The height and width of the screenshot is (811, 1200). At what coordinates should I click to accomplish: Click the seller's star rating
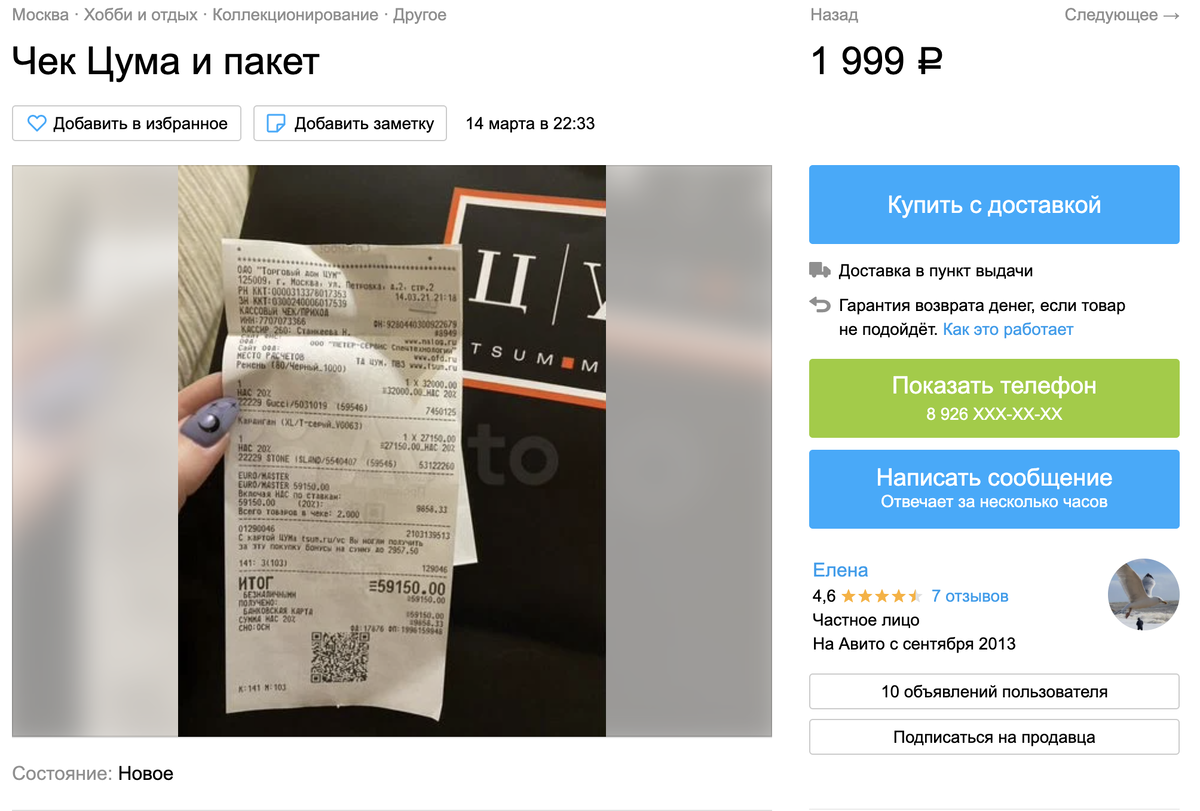[881, 596]
